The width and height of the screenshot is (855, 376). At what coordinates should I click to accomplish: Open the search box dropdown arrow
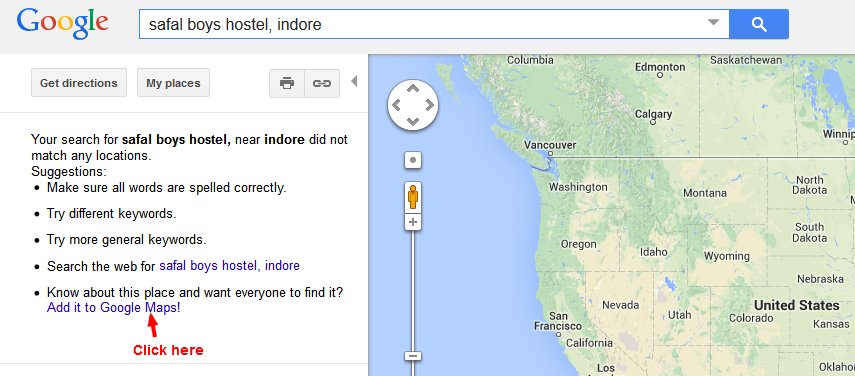713,22
